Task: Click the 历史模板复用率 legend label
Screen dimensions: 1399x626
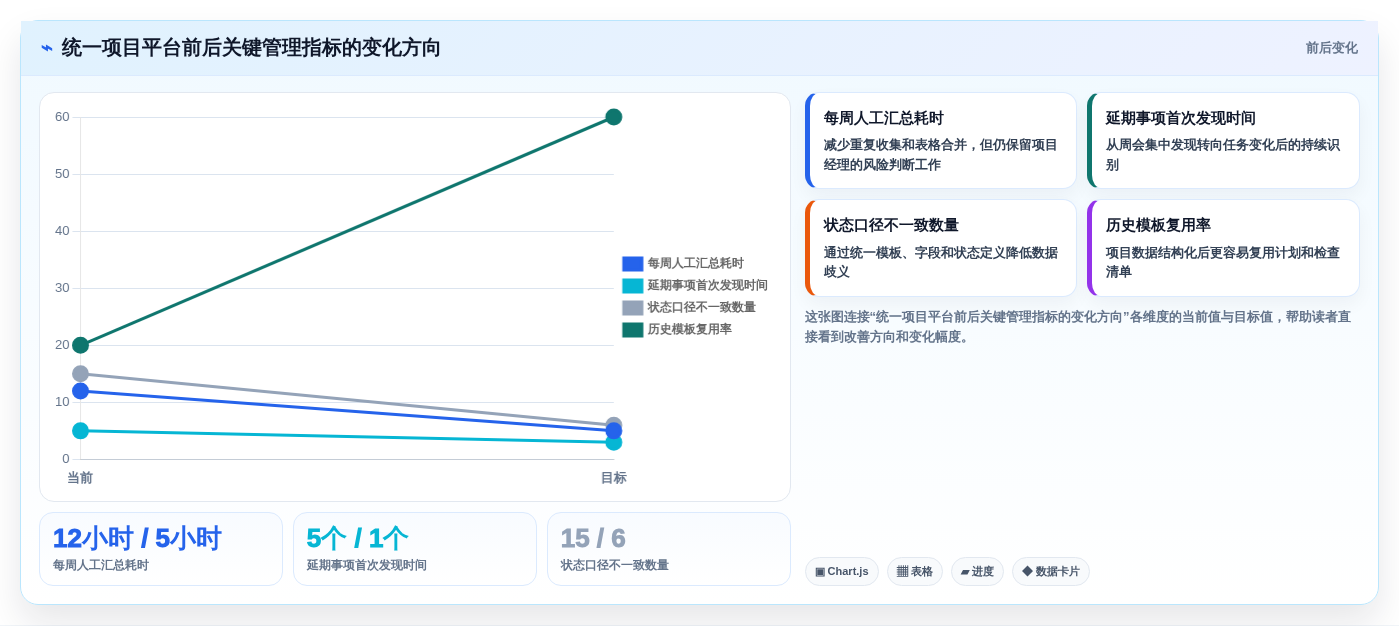Action: click(x=689, y=330)
